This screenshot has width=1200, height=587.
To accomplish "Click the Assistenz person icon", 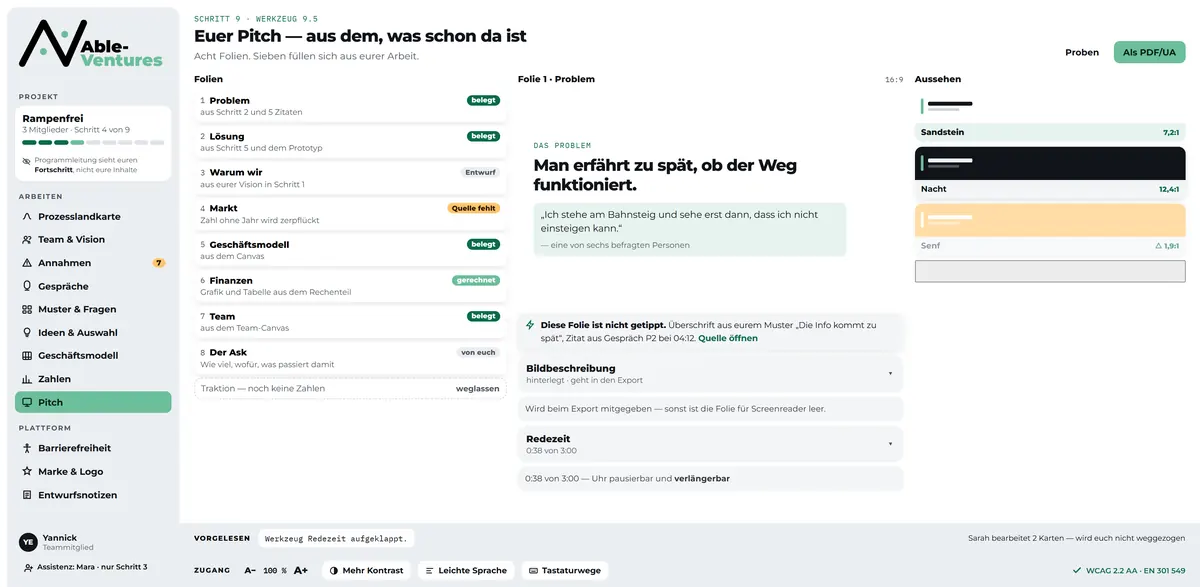I will pyautogui.click(x=29, y=567).
